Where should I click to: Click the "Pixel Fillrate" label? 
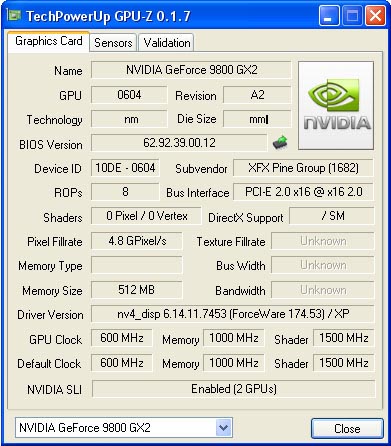55,242
